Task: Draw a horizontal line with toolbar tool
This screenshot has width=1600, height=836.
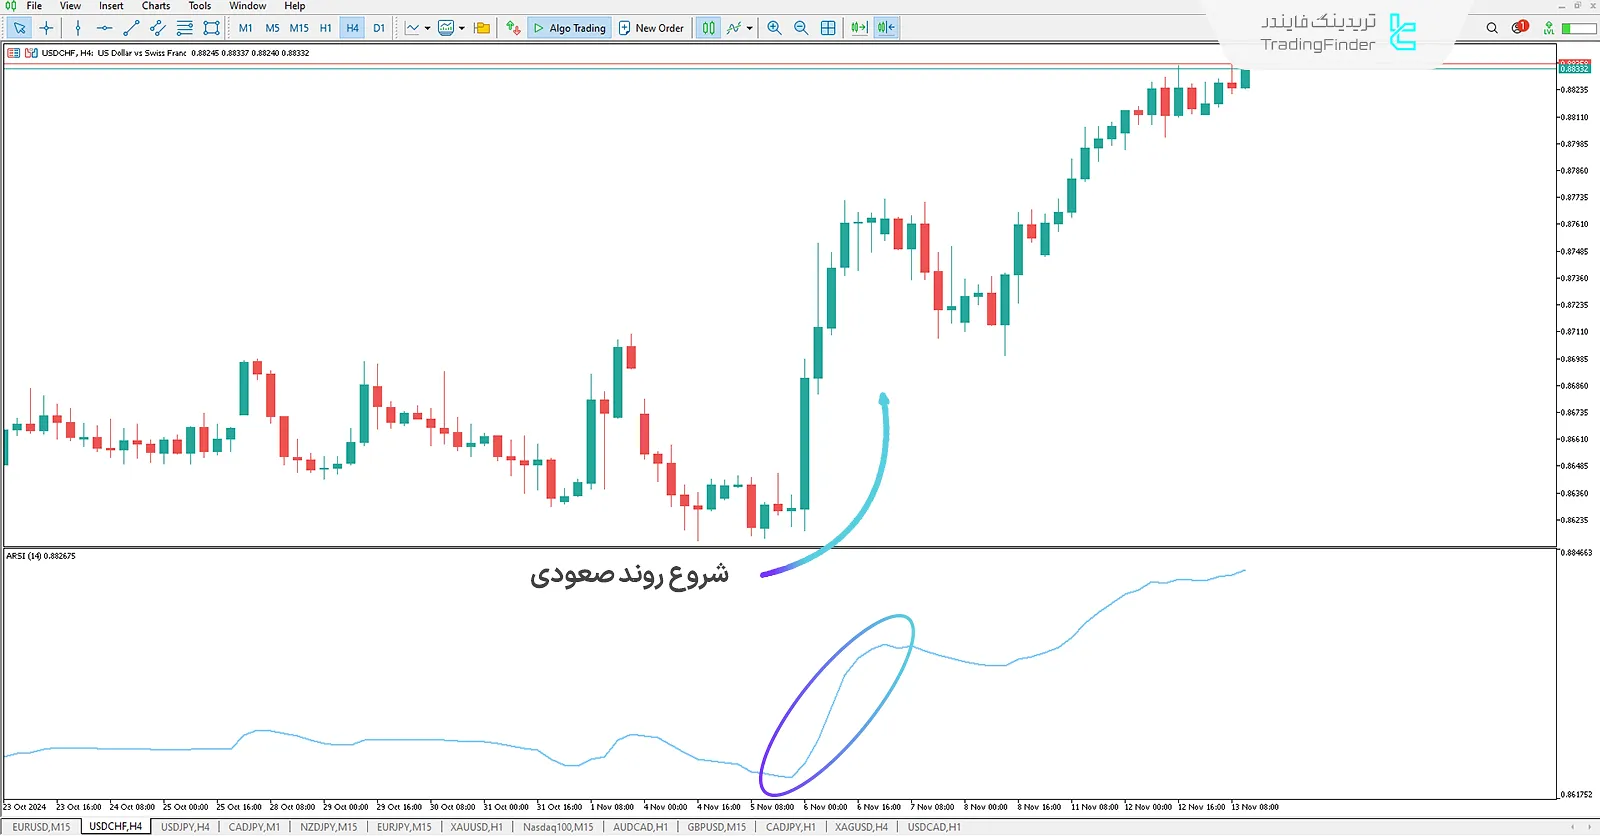Action: click(104, 28)
